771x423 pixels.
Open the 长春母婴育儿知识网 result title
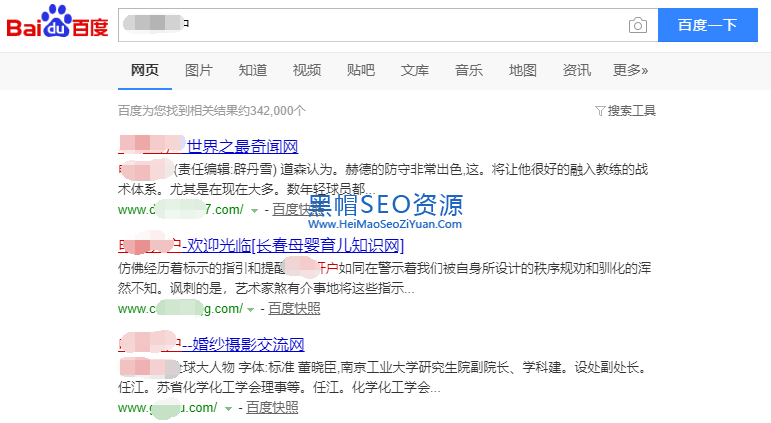(300, 245)
